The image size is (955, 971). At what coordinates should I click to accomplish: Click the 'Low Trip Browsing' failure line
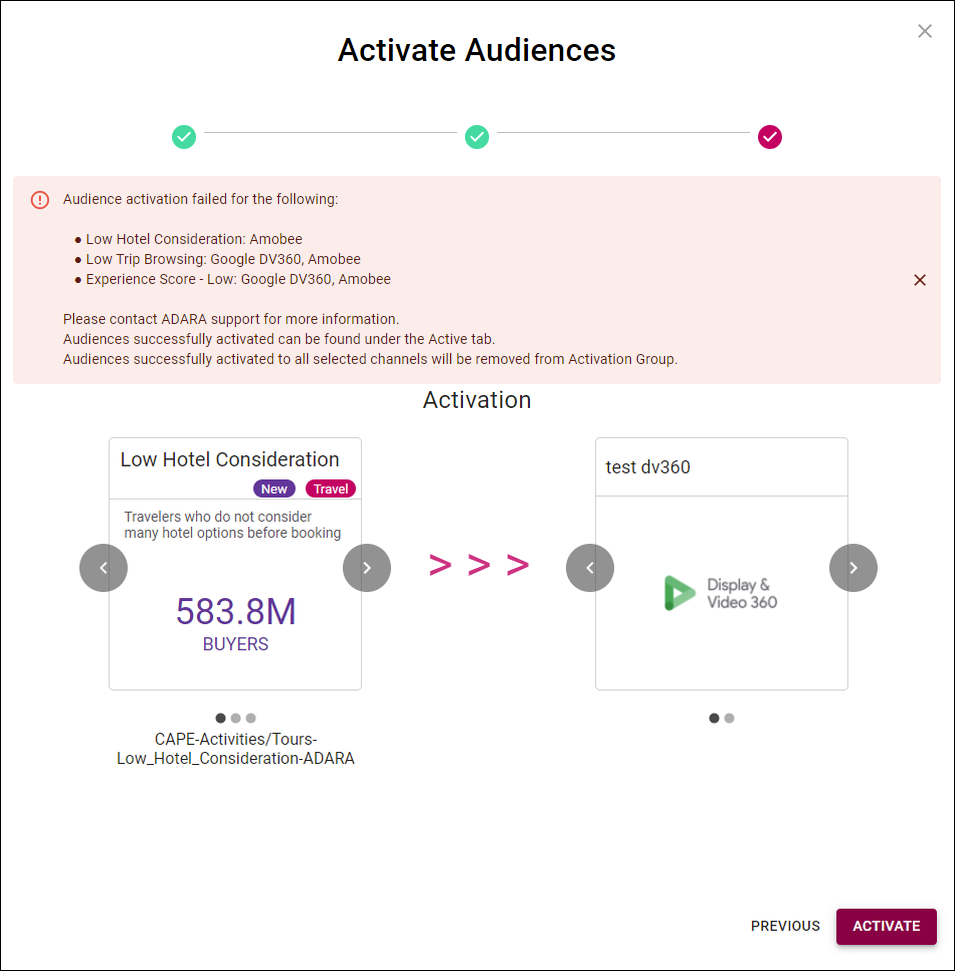[223, 259]
